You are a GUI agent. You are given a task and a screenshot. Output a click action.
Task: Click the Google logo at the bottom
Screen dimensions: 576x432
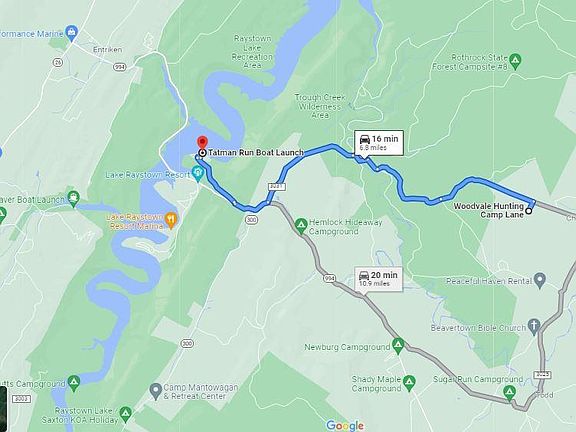click(345, 425)
